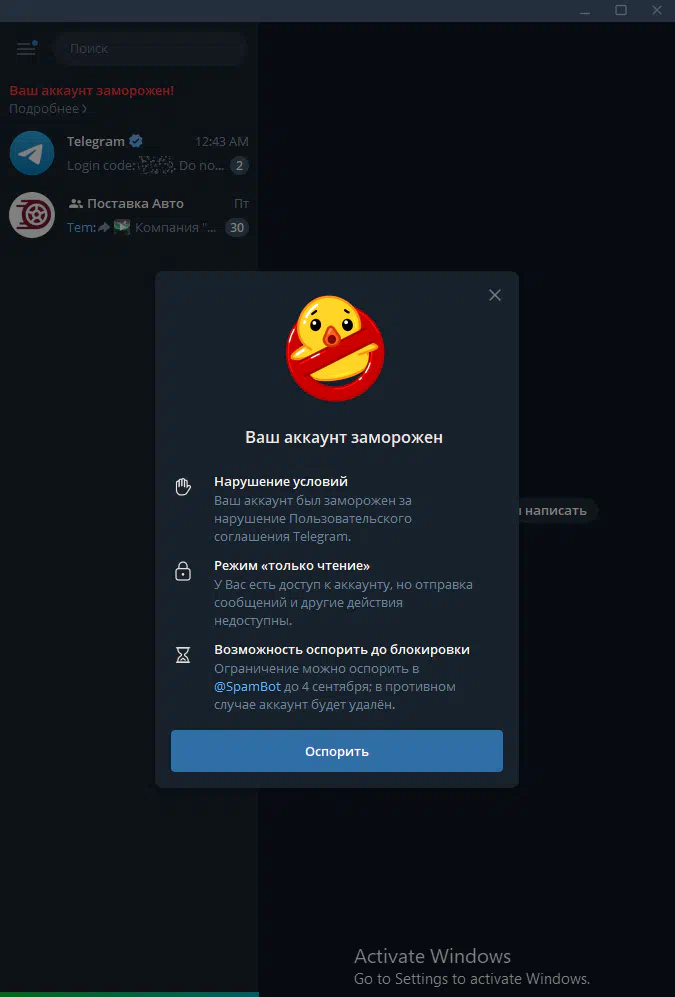Click the 12:43 AM timestamp
This screenshot has height=997, width=675.
222,141
